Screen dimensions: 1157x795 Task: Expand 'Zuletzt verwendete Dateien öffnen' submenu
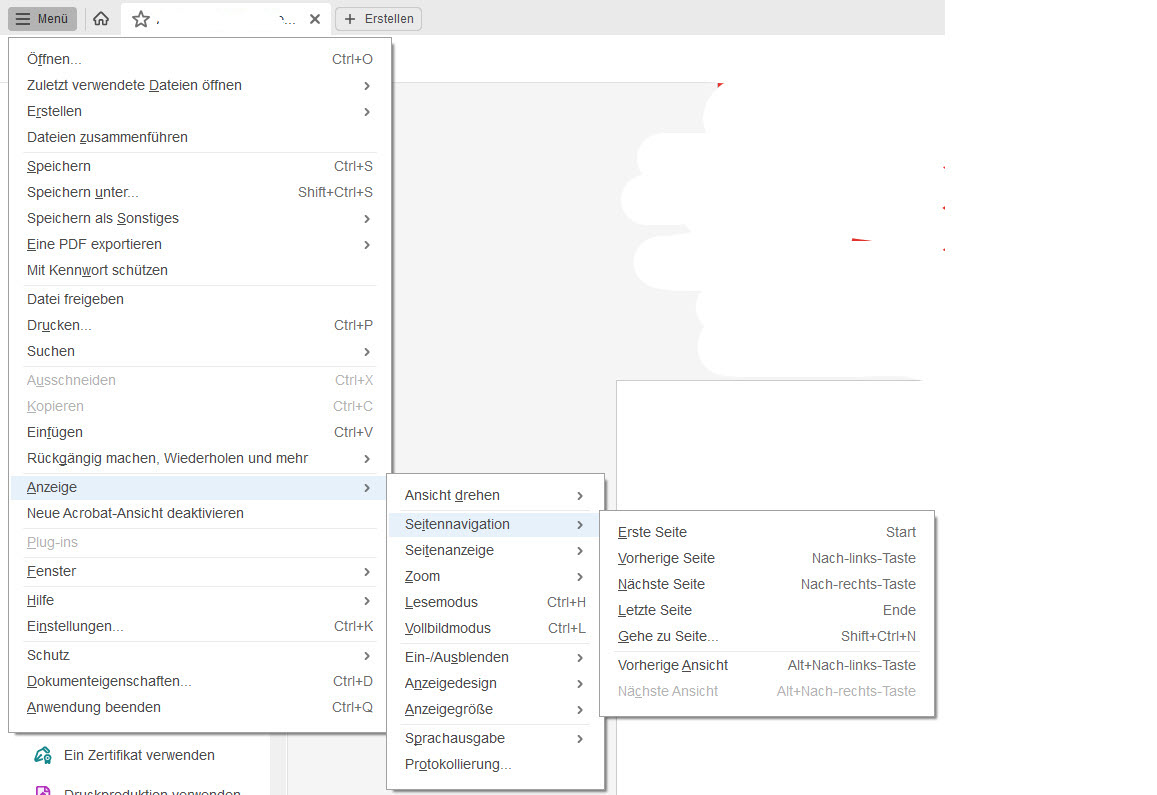[199, 86]
